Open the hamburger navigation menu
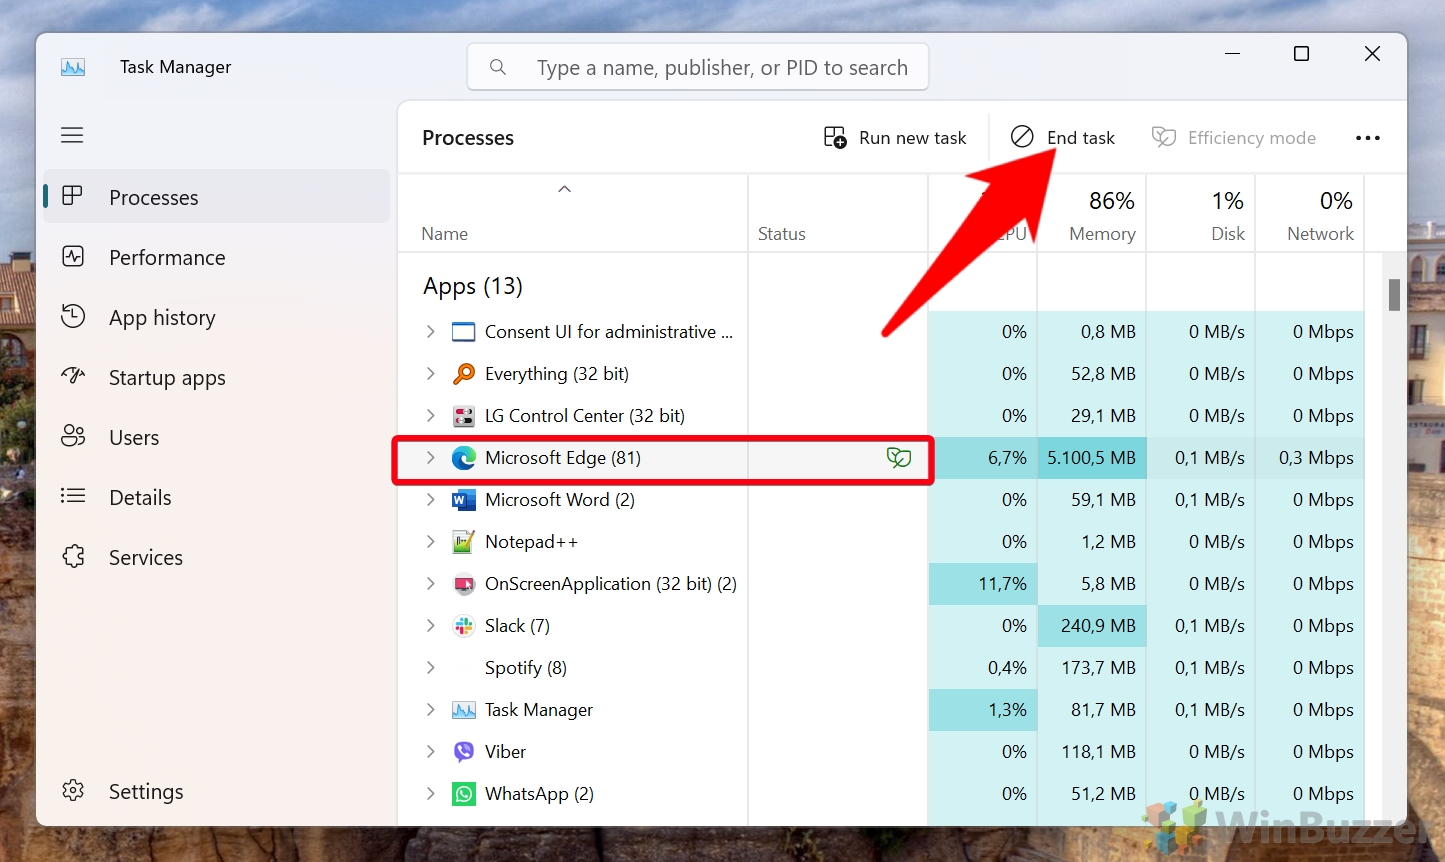1445x862 pixels. pyautogui.click(x=72, y=135)
